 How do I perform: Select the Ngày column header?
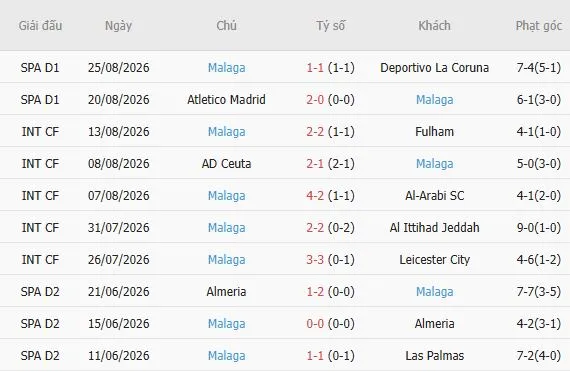click(119, 26)
